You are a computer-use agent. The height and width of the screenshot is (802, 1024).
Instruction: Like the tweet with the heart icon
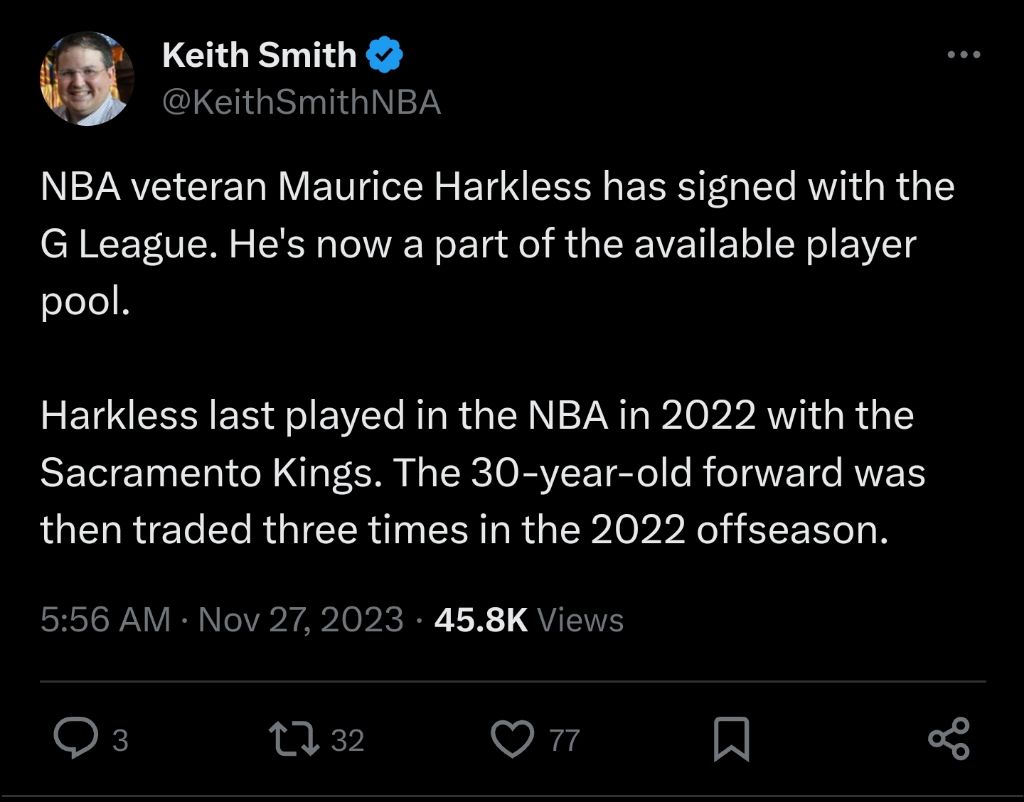[x=516, y=740]
